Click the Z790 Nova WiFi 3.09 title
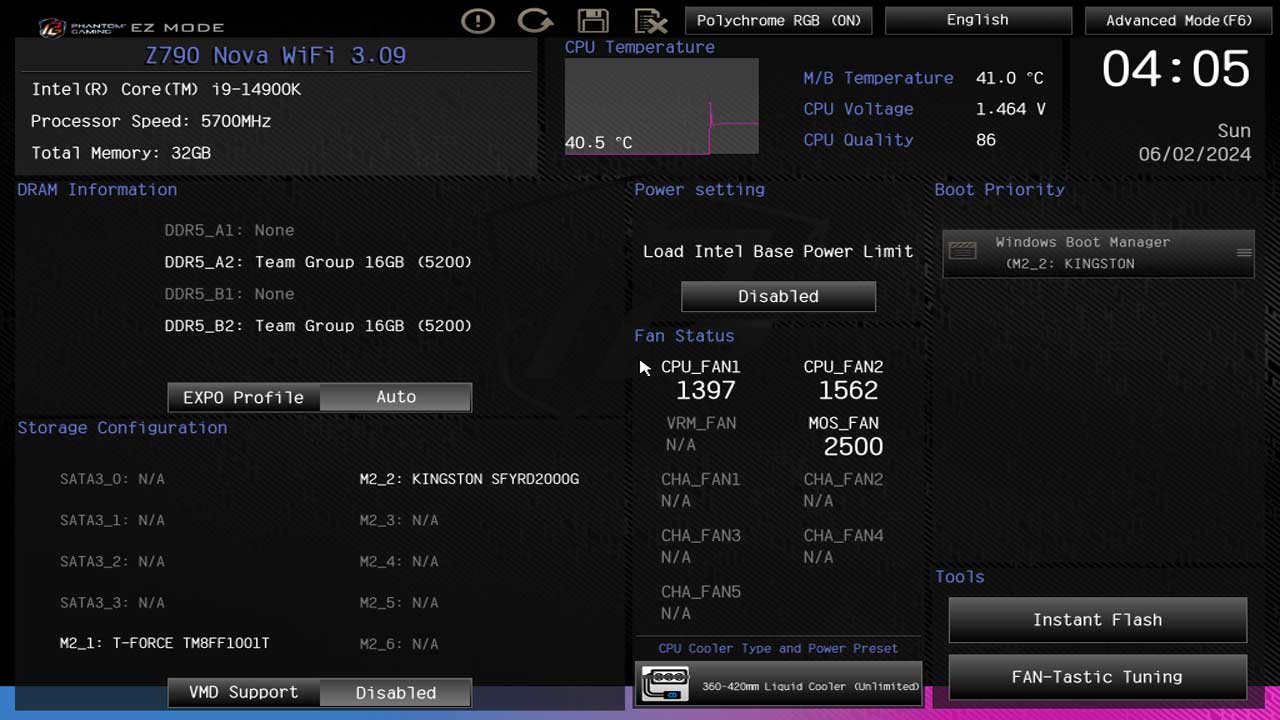 (x=275, y=55)
